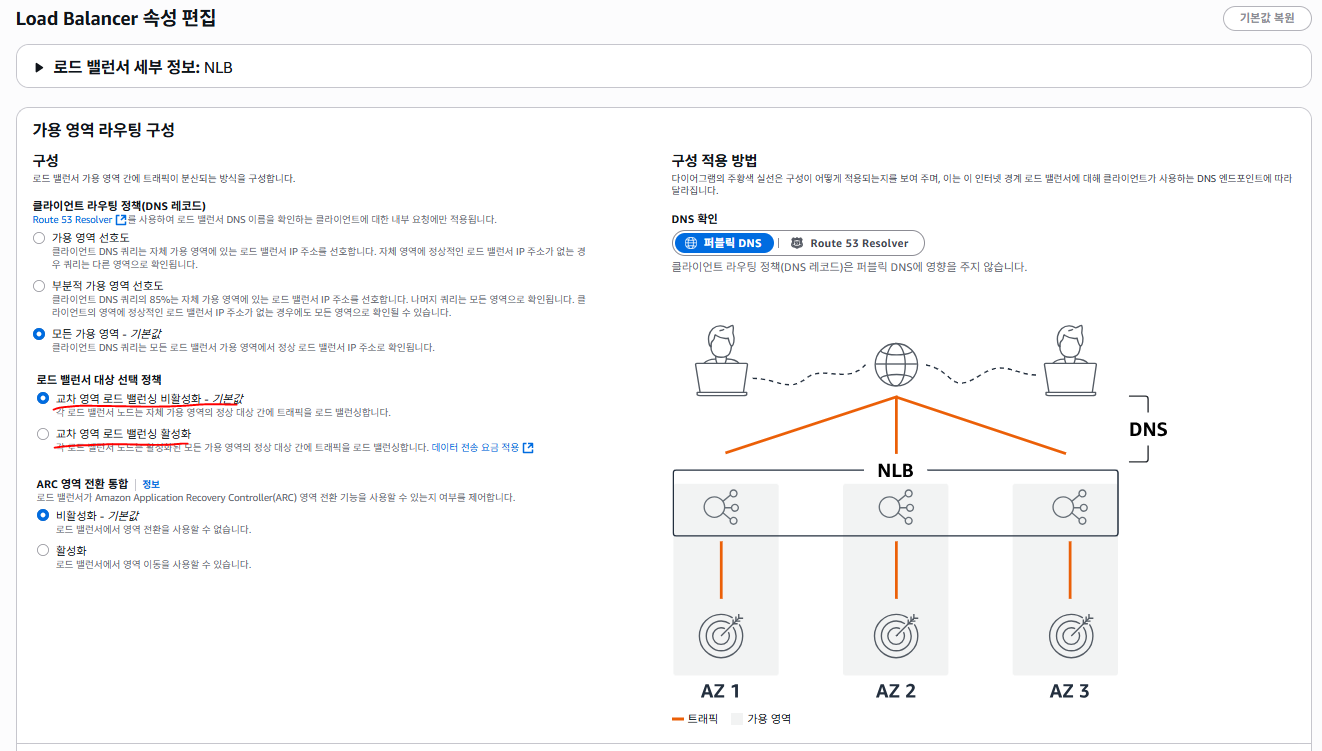Click the left client user icon

coord(722,360)
